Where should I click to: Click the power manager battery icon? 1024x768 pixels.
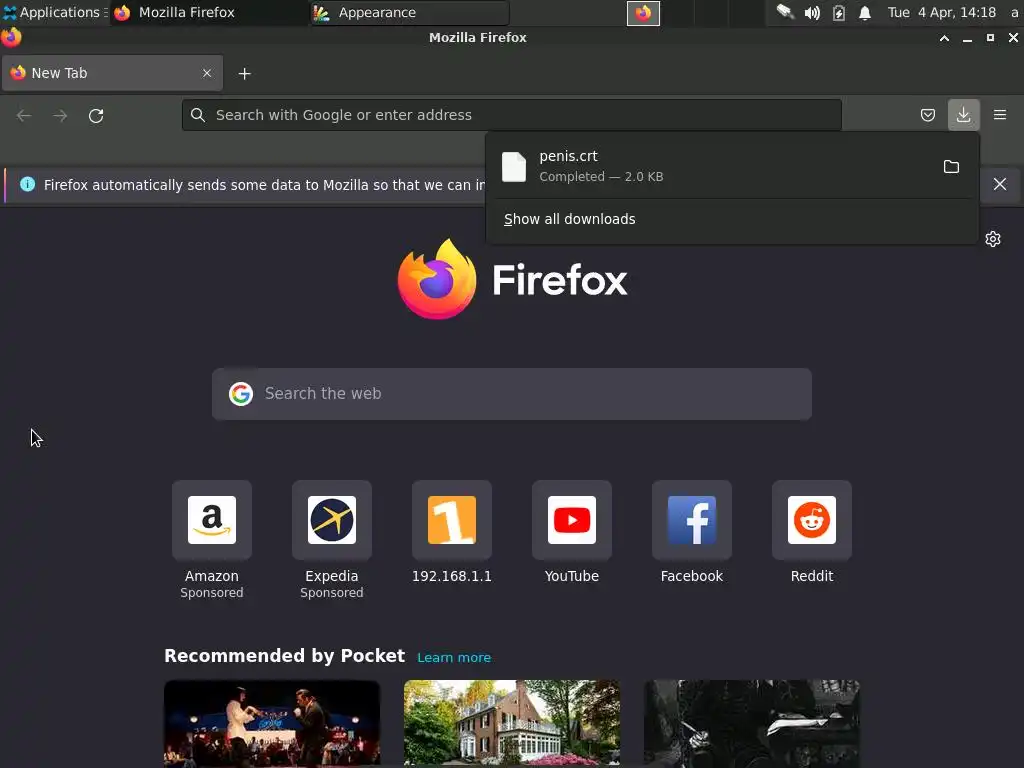839,13
